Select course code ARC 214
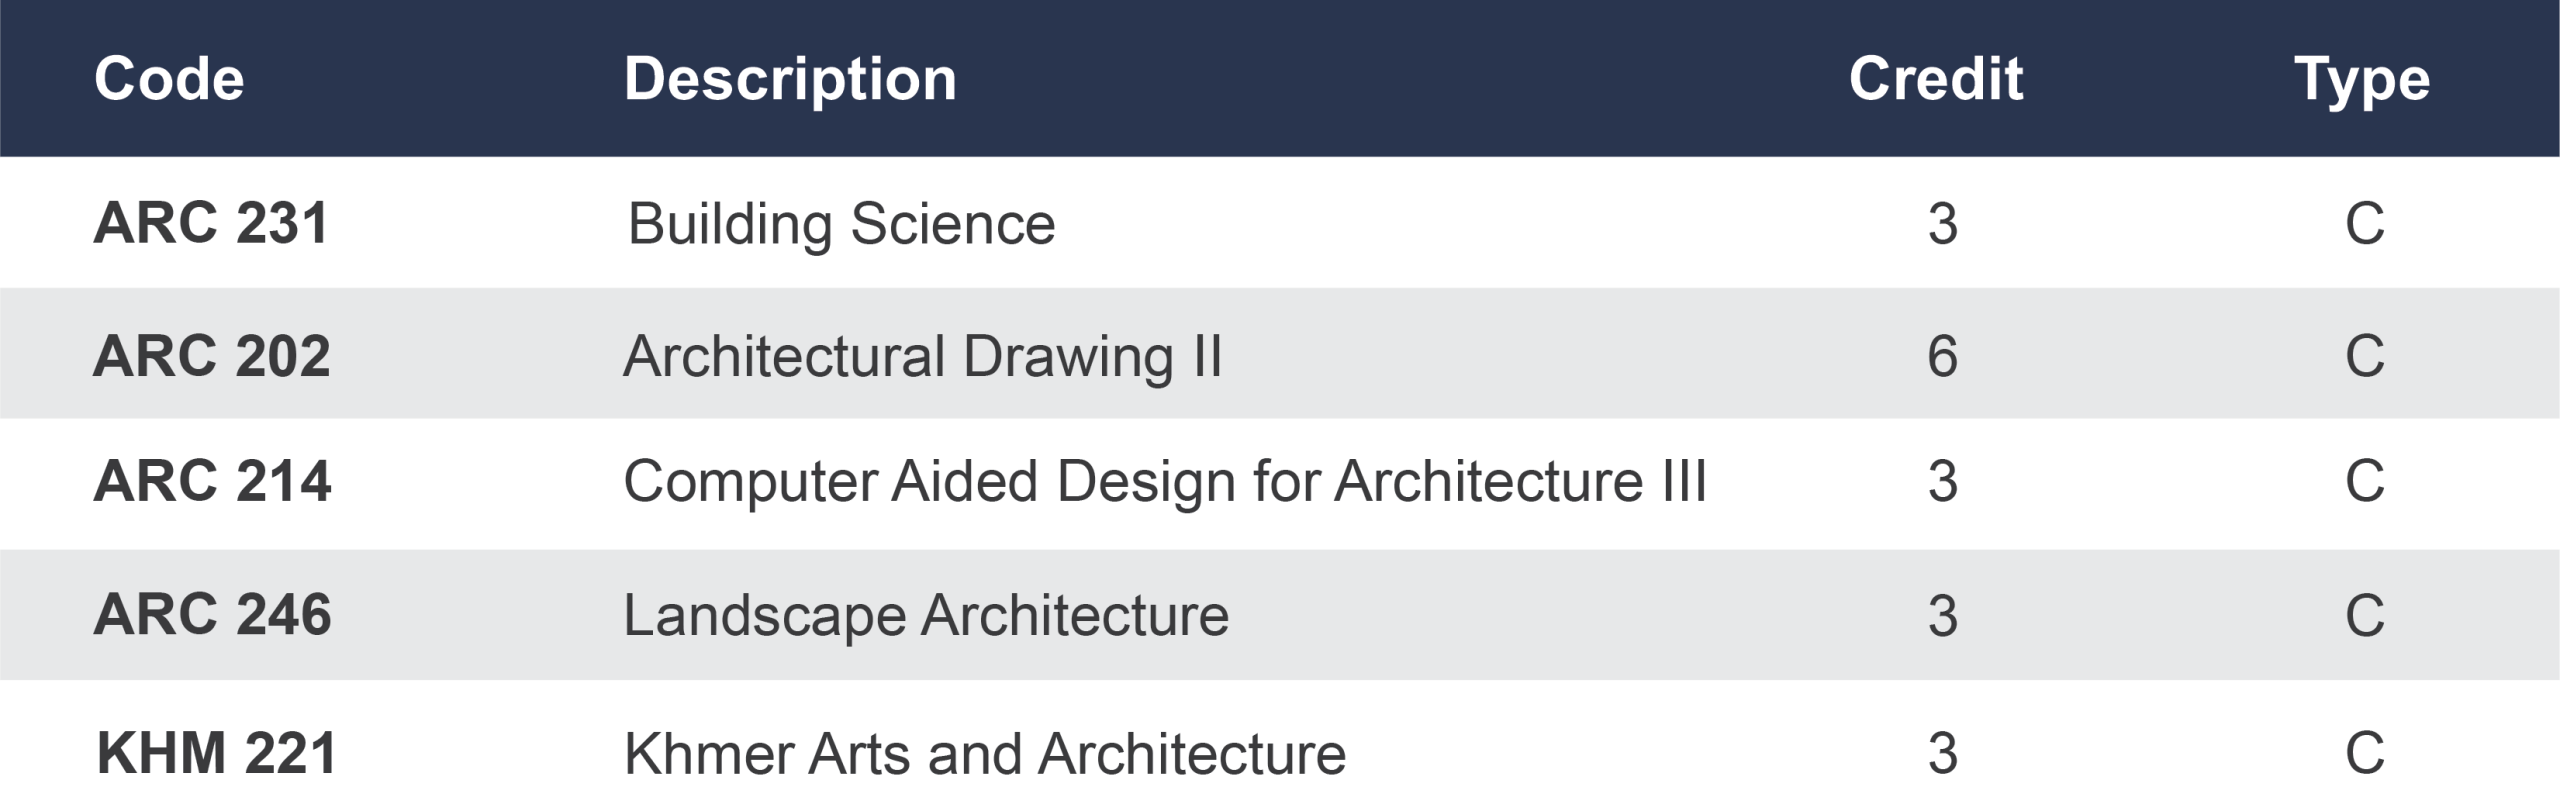 click(212, 481)
